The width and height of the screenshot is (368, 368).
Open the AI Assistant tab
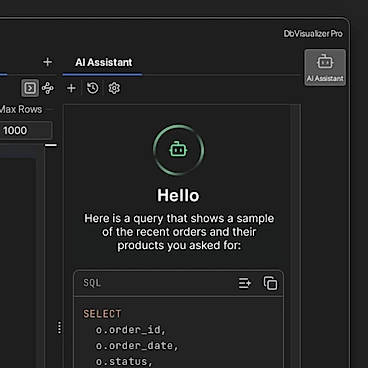104,62
